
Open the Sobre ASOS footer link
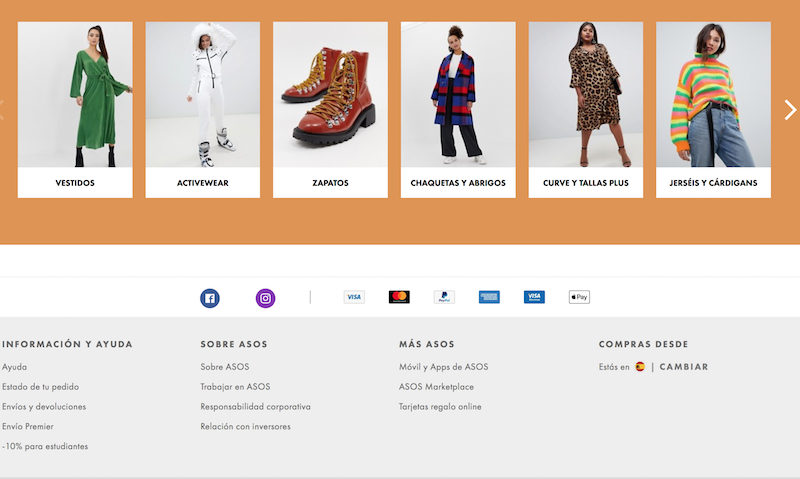point(225,367)
